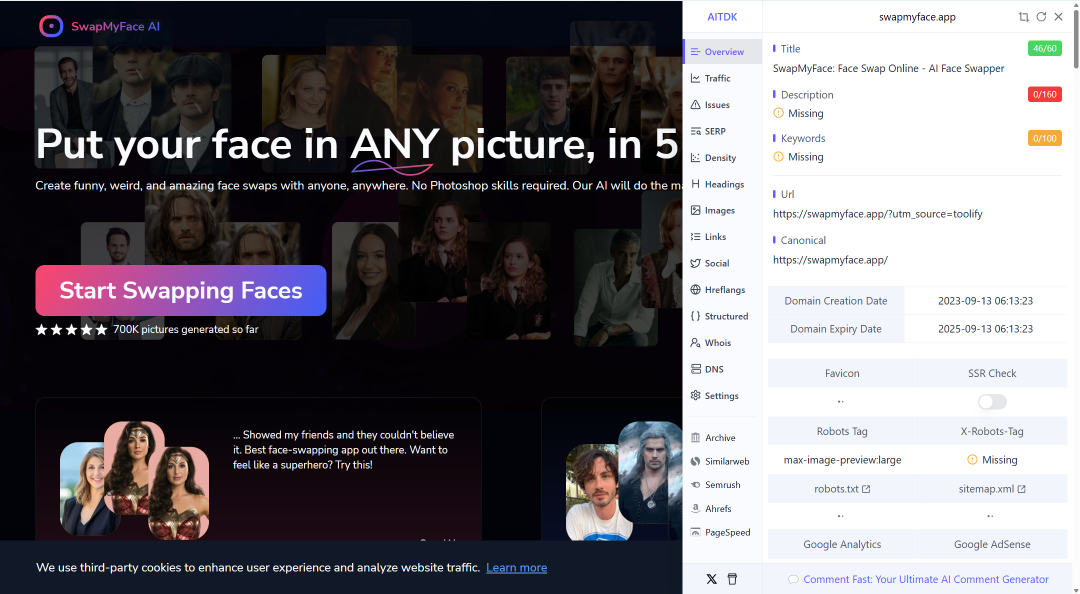
Task: Click the DNS server icon
Action: pyautogui.click(x=696, y=369)
